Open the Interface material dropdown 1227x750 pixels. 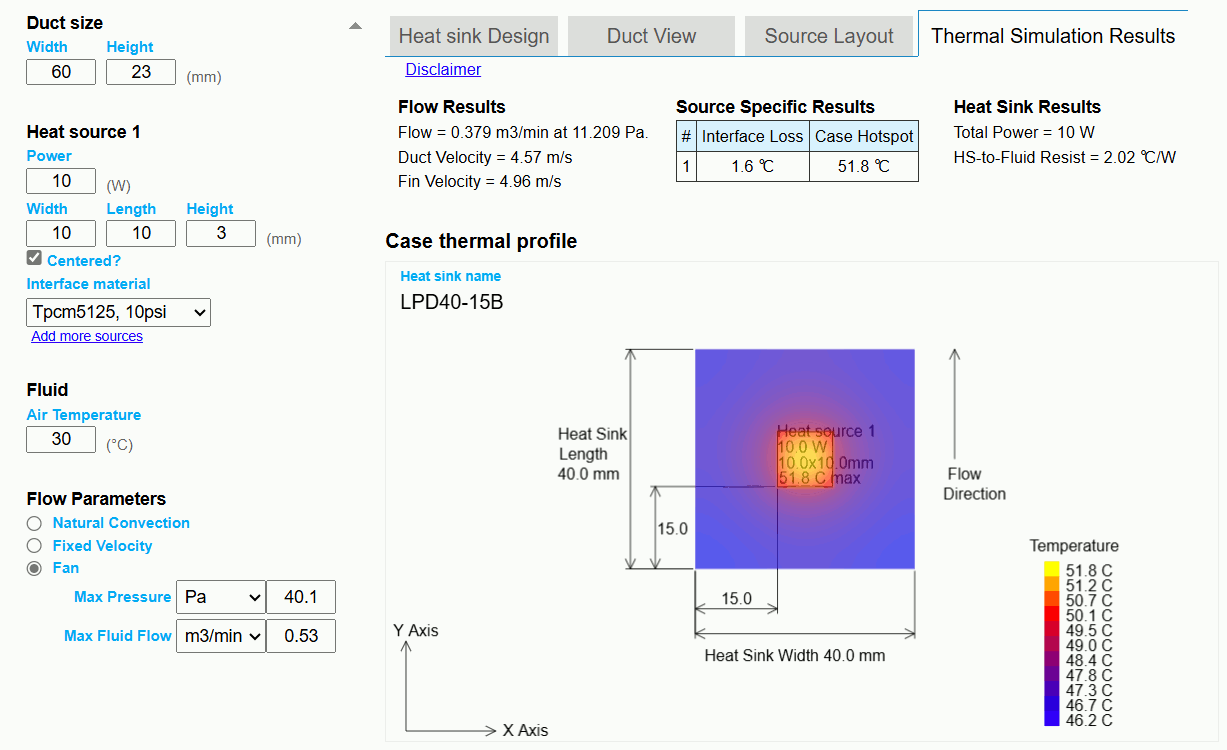(x=117, y=312)
